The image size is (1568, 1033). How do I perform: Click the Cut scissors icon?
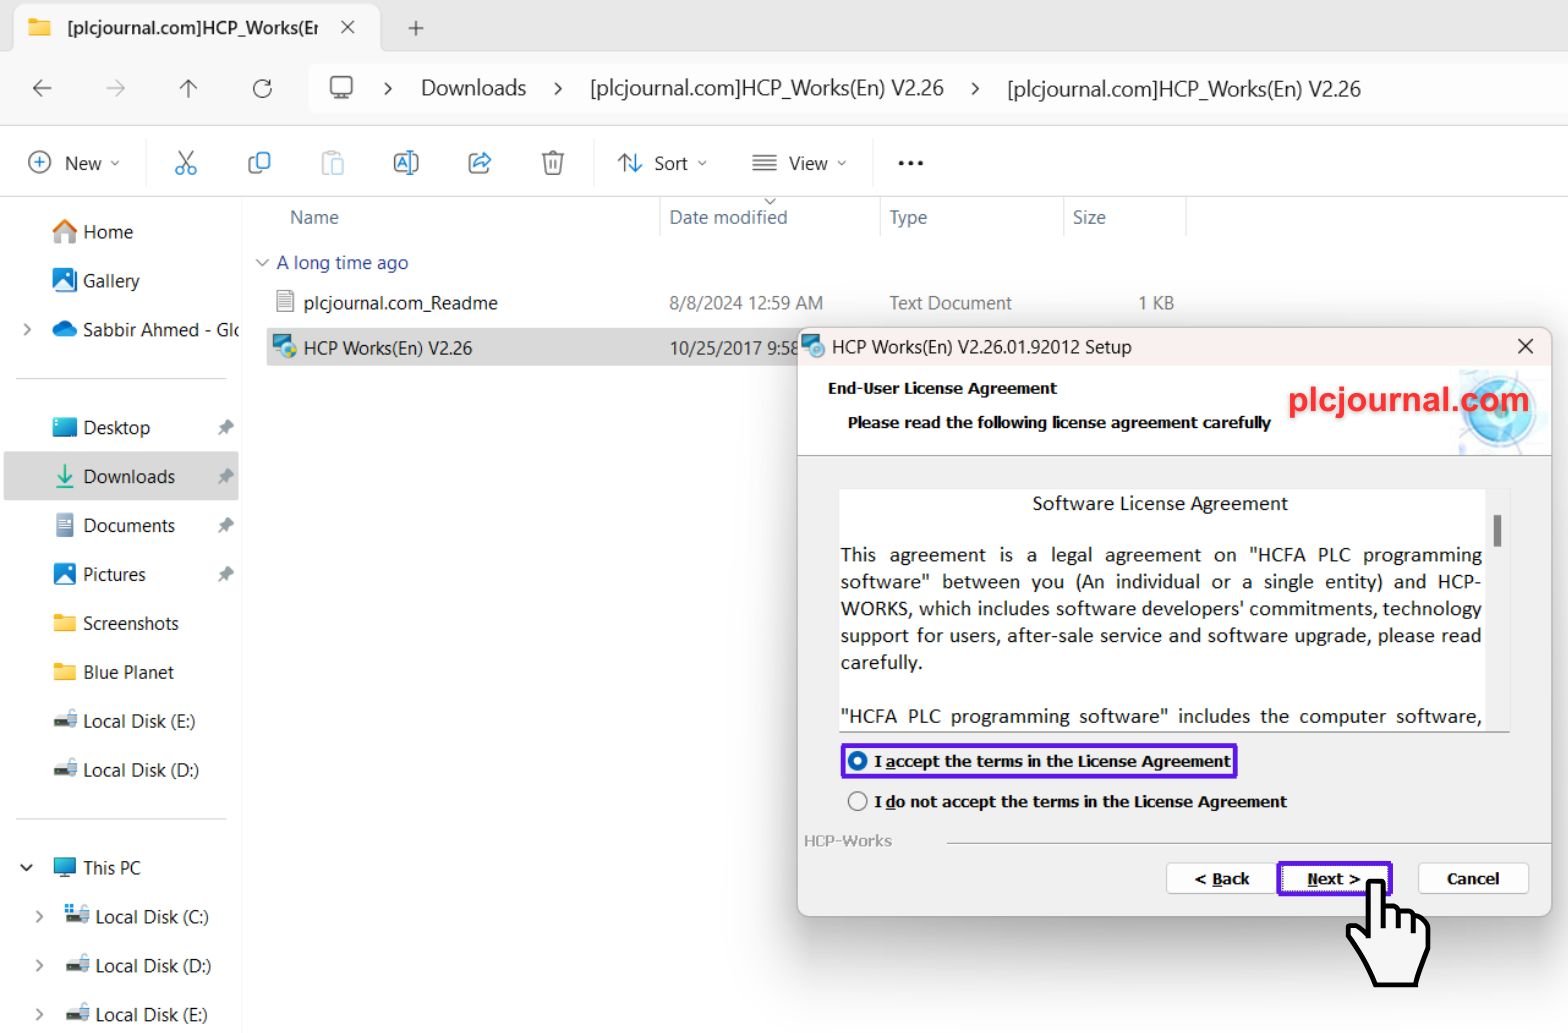click(186, 163)
